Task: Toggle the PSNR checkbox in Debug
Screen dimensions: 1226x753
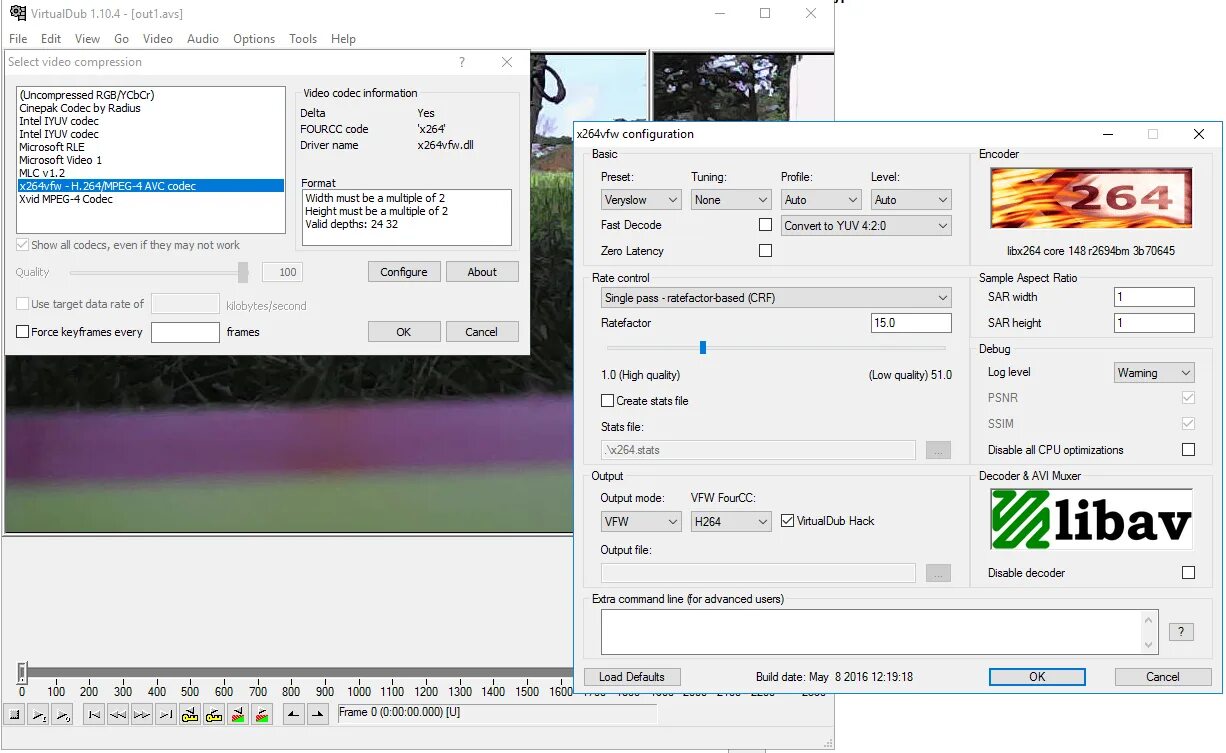Action: [x=1188, y=398]
